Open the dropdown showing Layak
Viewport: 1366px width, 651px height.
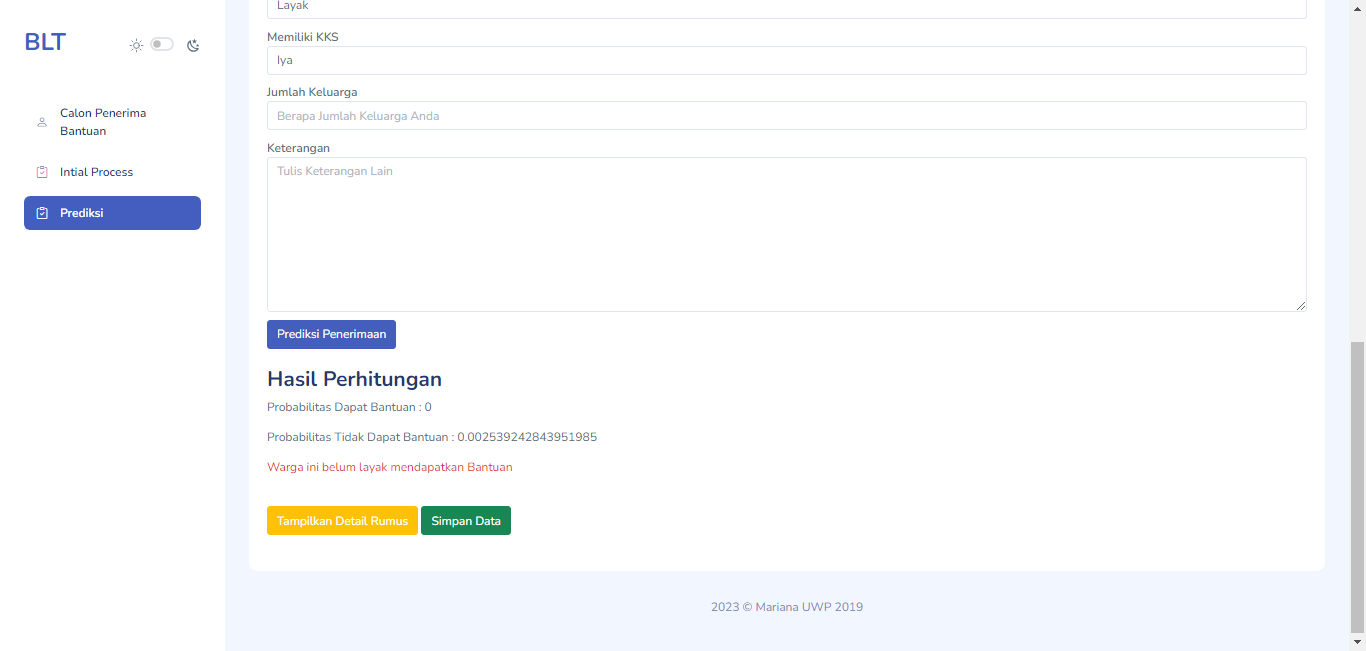click(x=786, y=8)
